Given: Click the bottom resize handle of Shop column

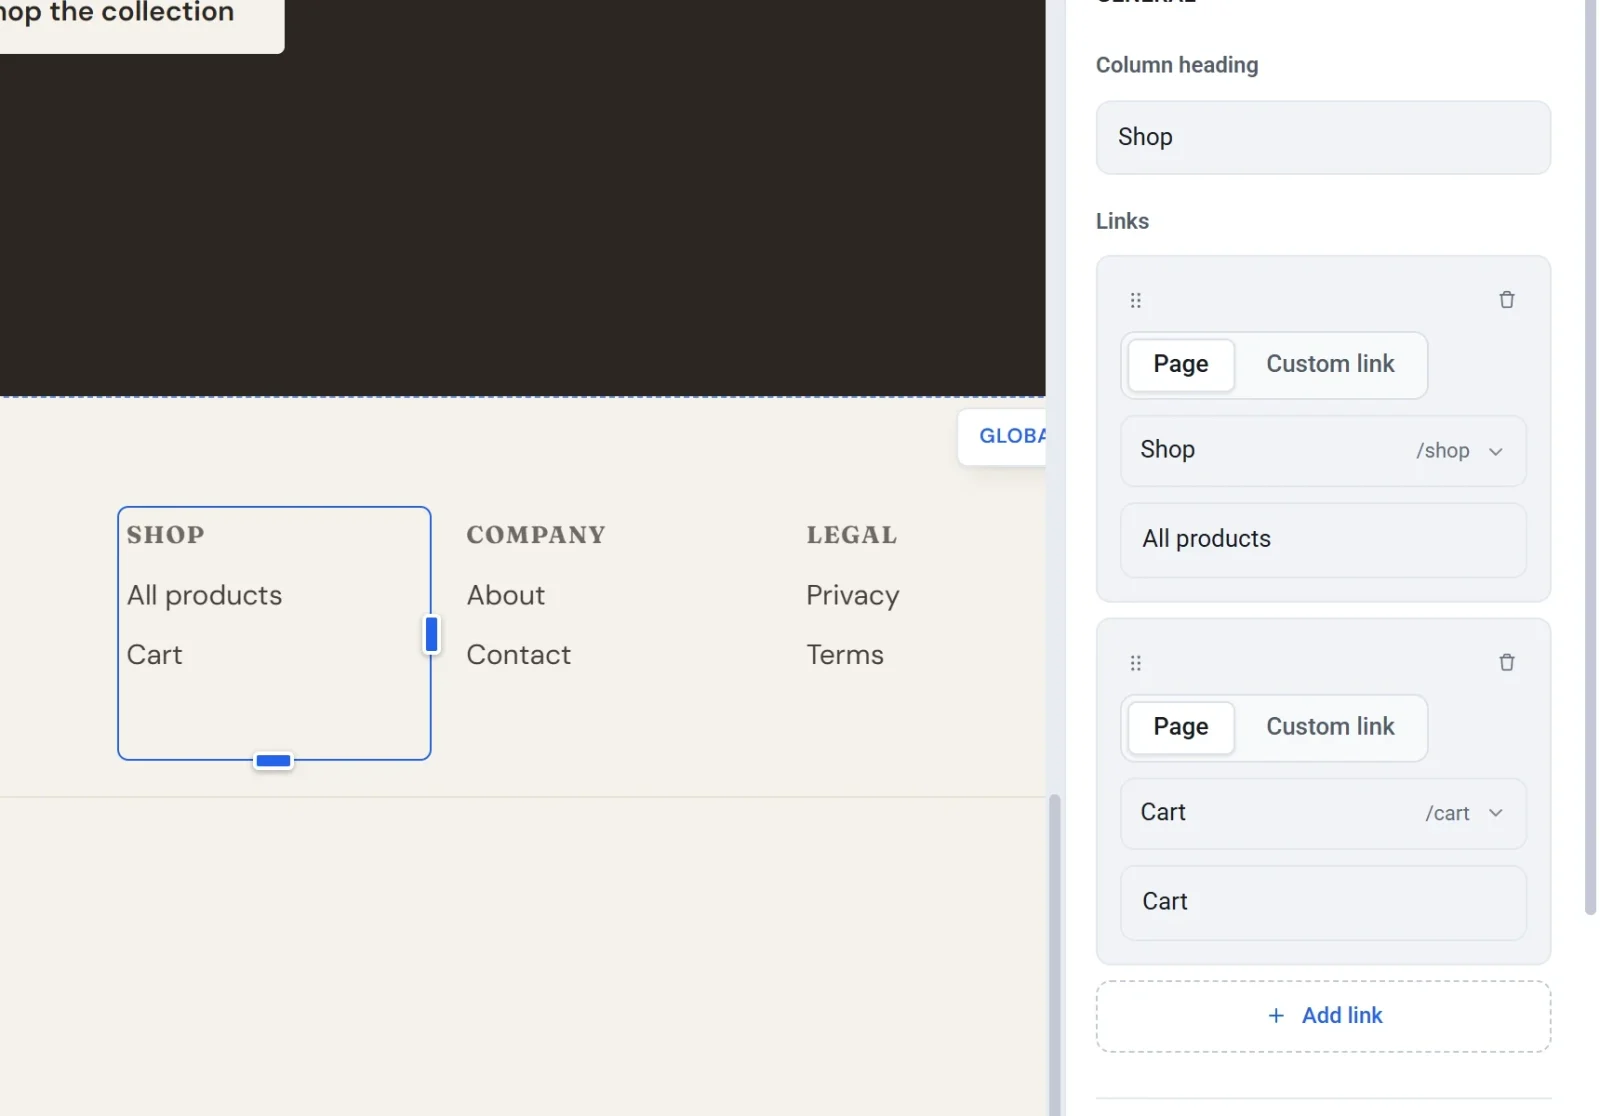Looking at the screenshot, I should [273, 761].
